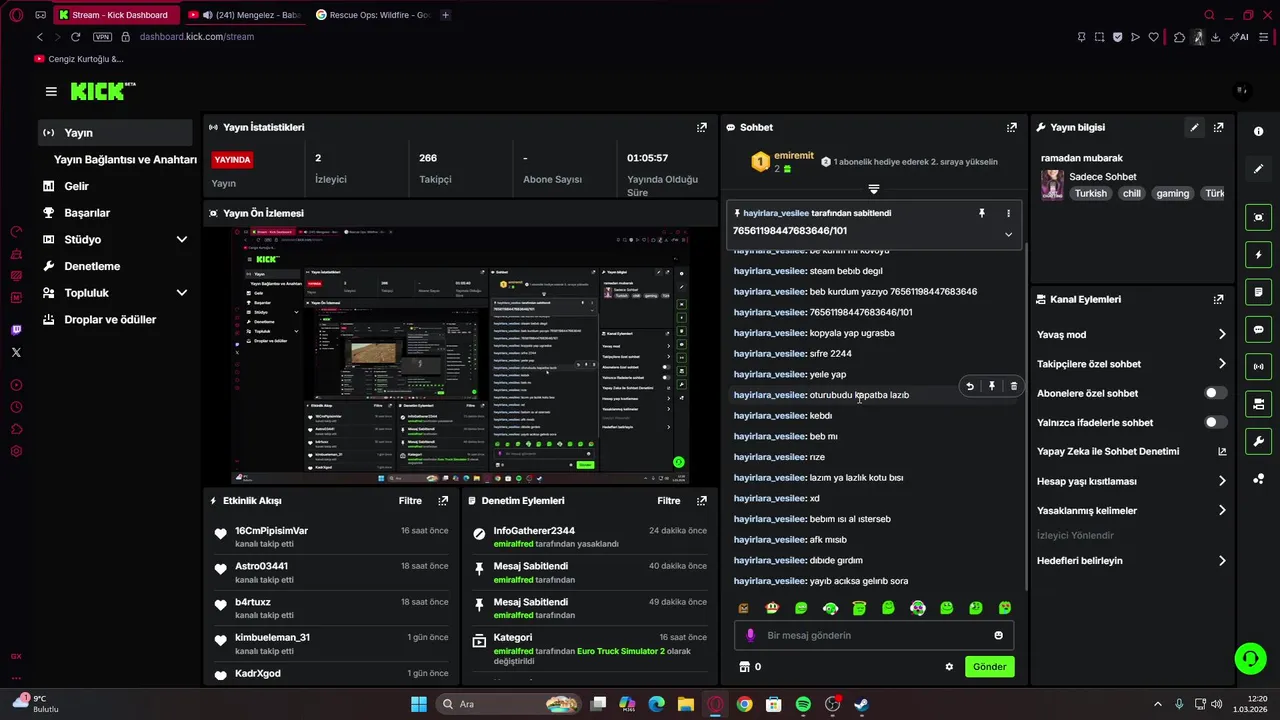Toggle the chat bubble widget in right rail
1280x720 pixels.
point(1258,329)
